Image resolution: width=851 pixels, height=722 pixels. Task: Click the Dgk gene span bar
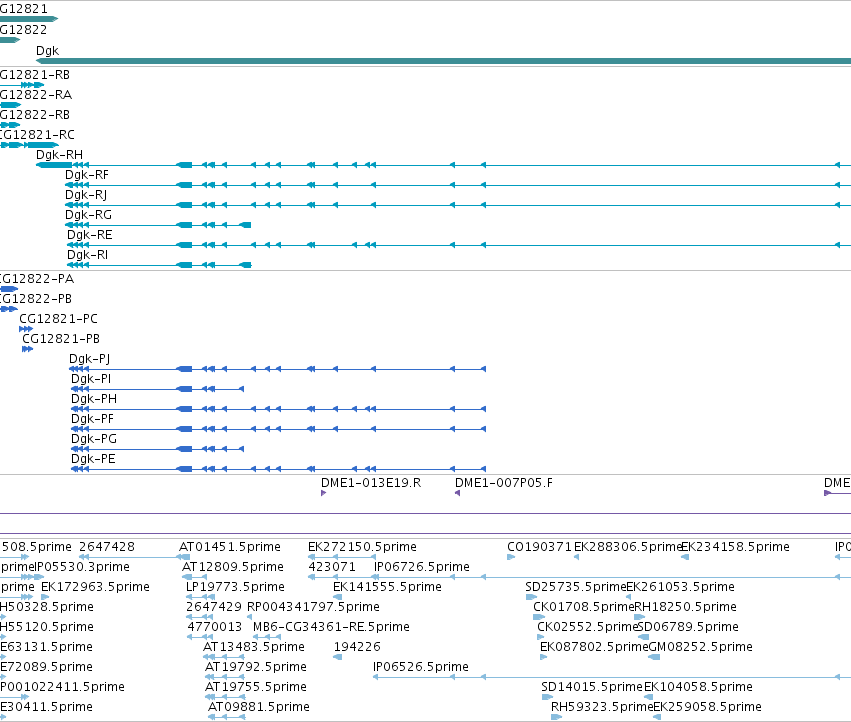[443, 61]
